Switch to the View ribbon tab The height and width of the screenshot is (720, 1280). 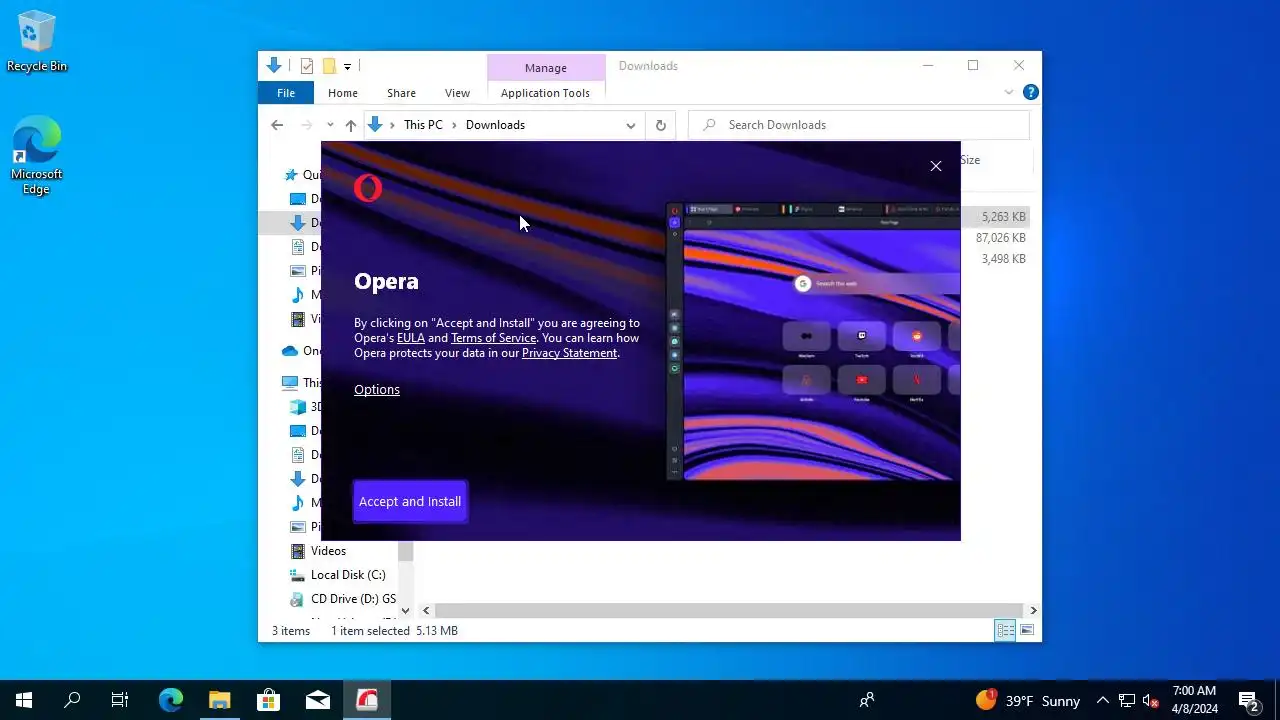tap(457, 93)
